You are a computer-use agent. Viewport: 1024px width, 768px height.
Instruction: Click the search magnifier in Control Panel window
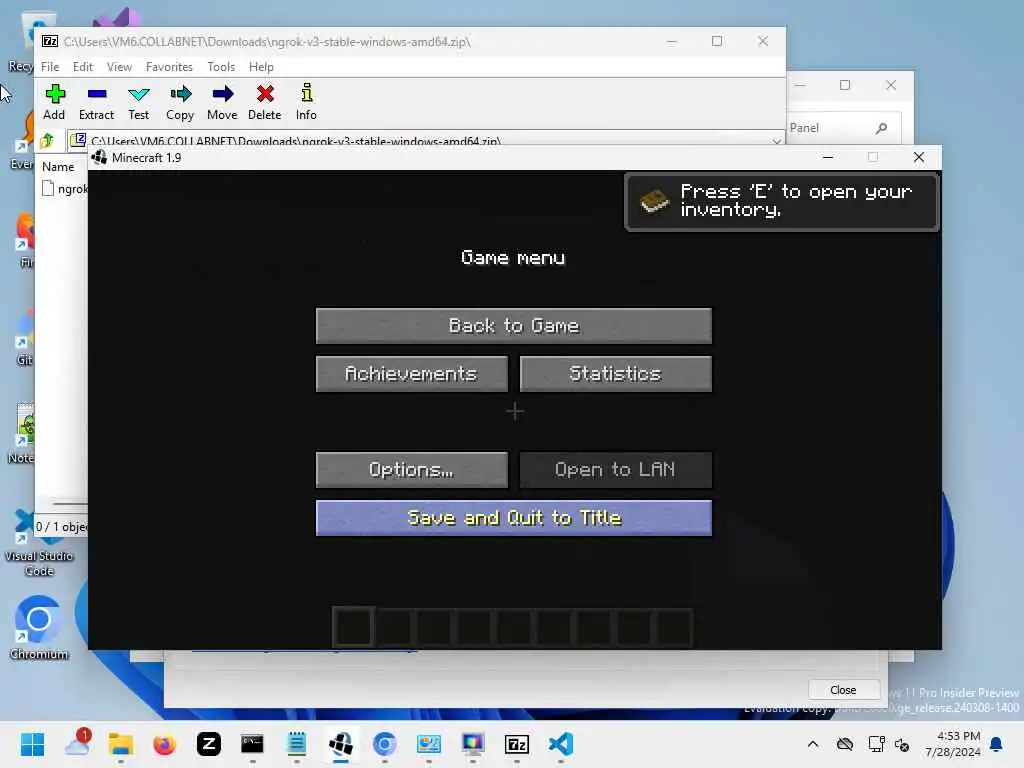point(881,128)
